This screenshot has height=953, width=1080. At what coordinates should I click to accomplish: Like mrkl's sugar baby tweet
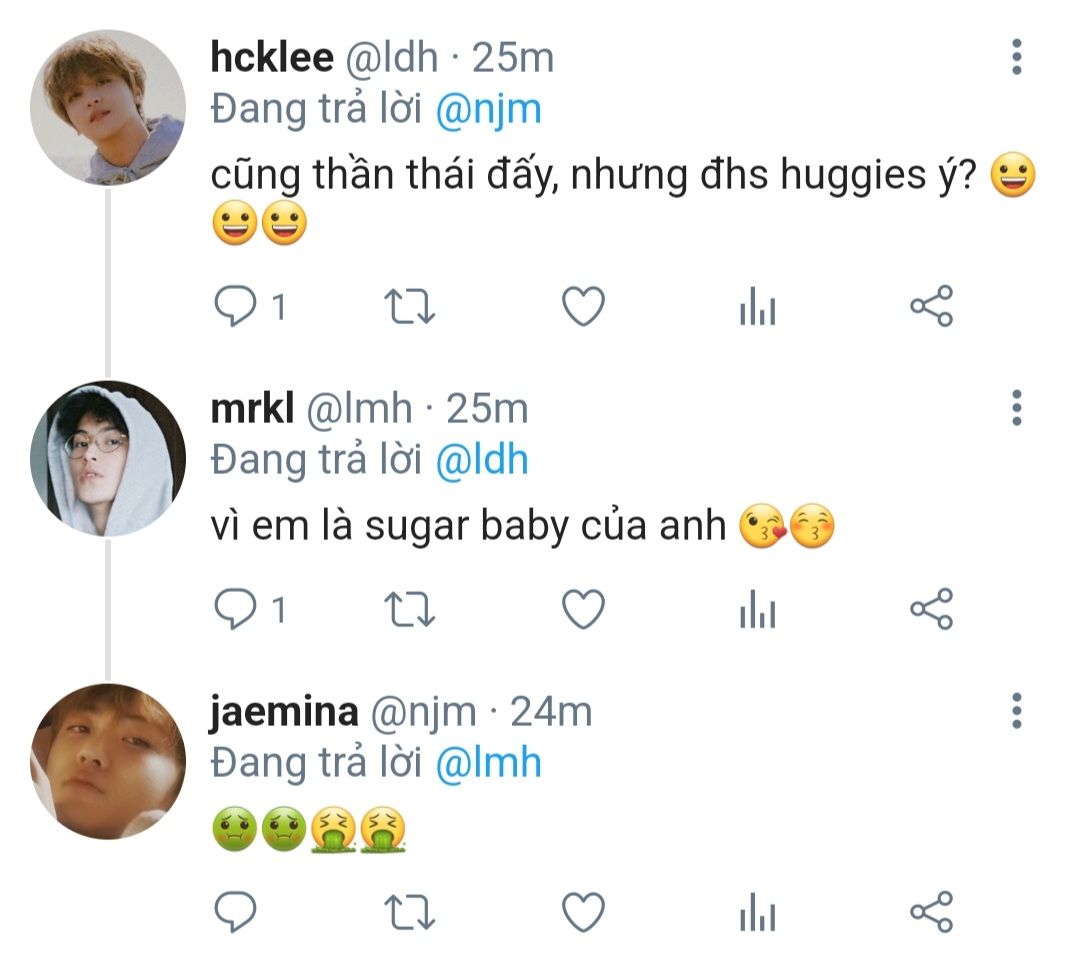pos(582,609)
